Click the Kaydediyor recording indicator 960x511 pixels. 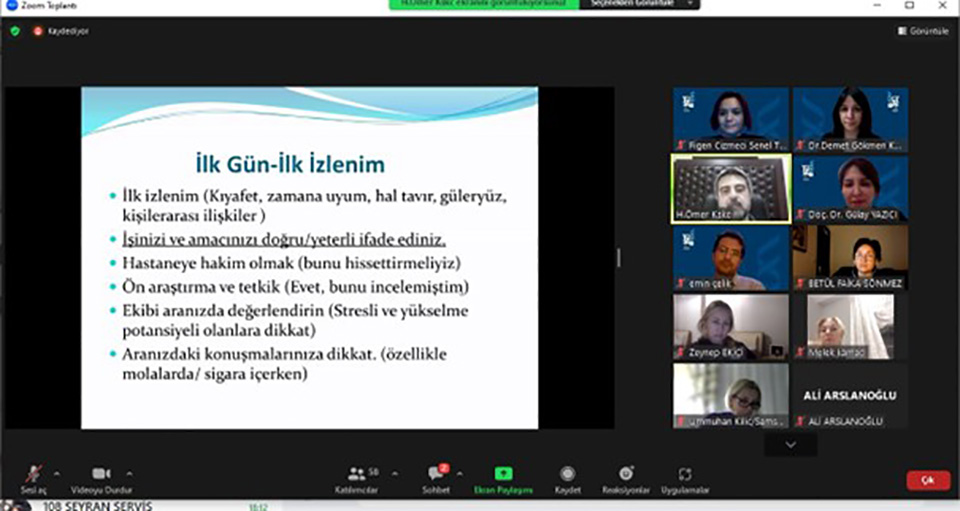(62, 31)
